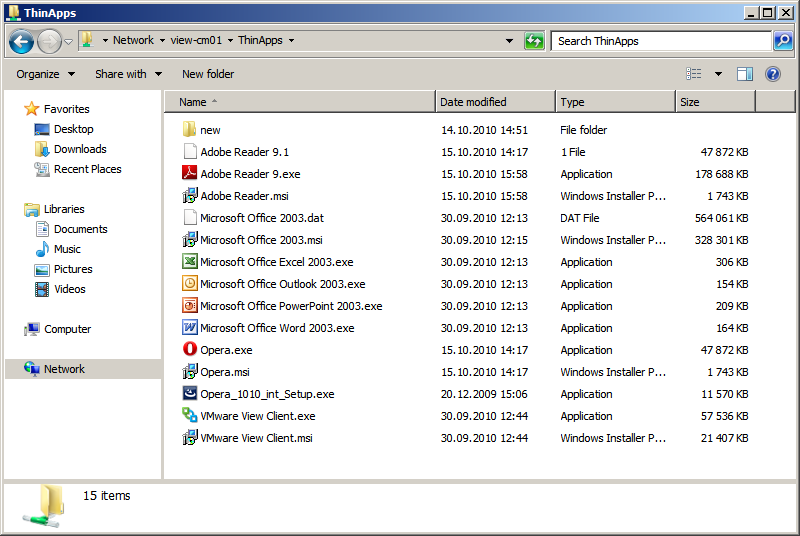Select Microsoft Office 2003.msi installer icon
This screenshot has height=536, width=800.
[189, 239]
